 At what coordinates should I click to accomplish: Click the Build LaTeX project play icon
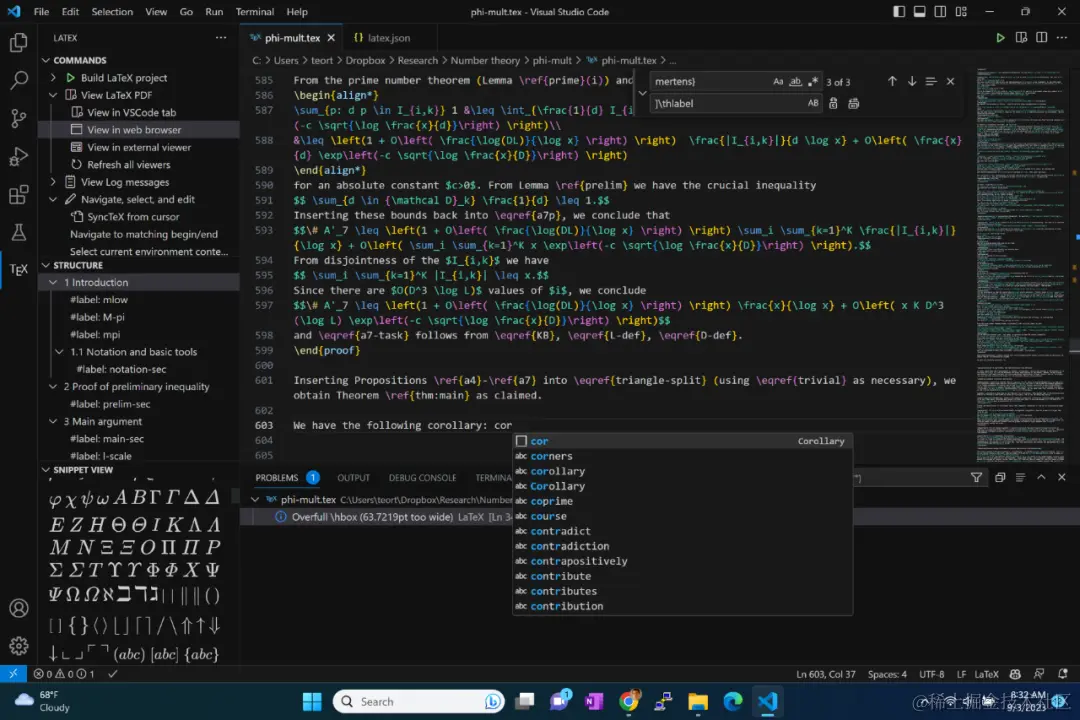click(70, 78)
